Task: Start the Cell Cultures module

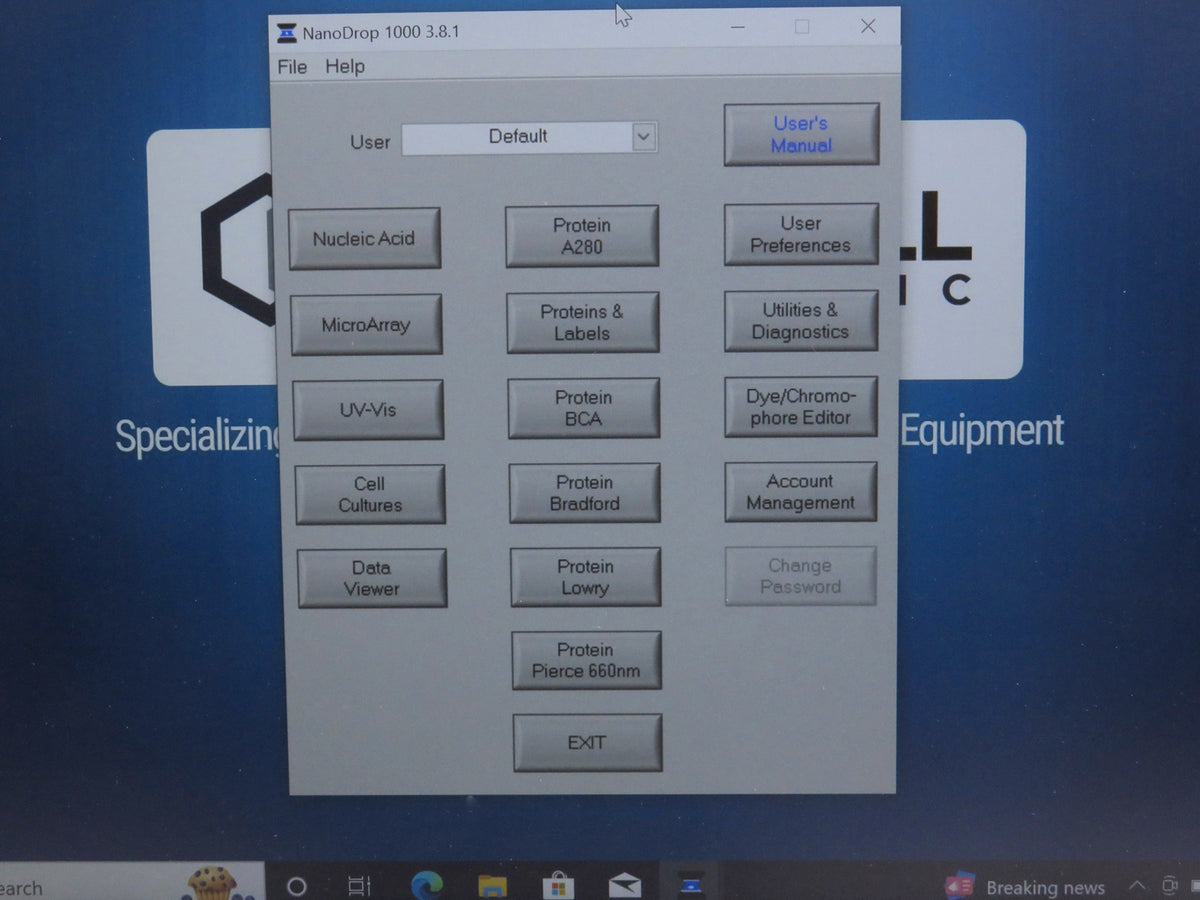Action: (370, 494)
